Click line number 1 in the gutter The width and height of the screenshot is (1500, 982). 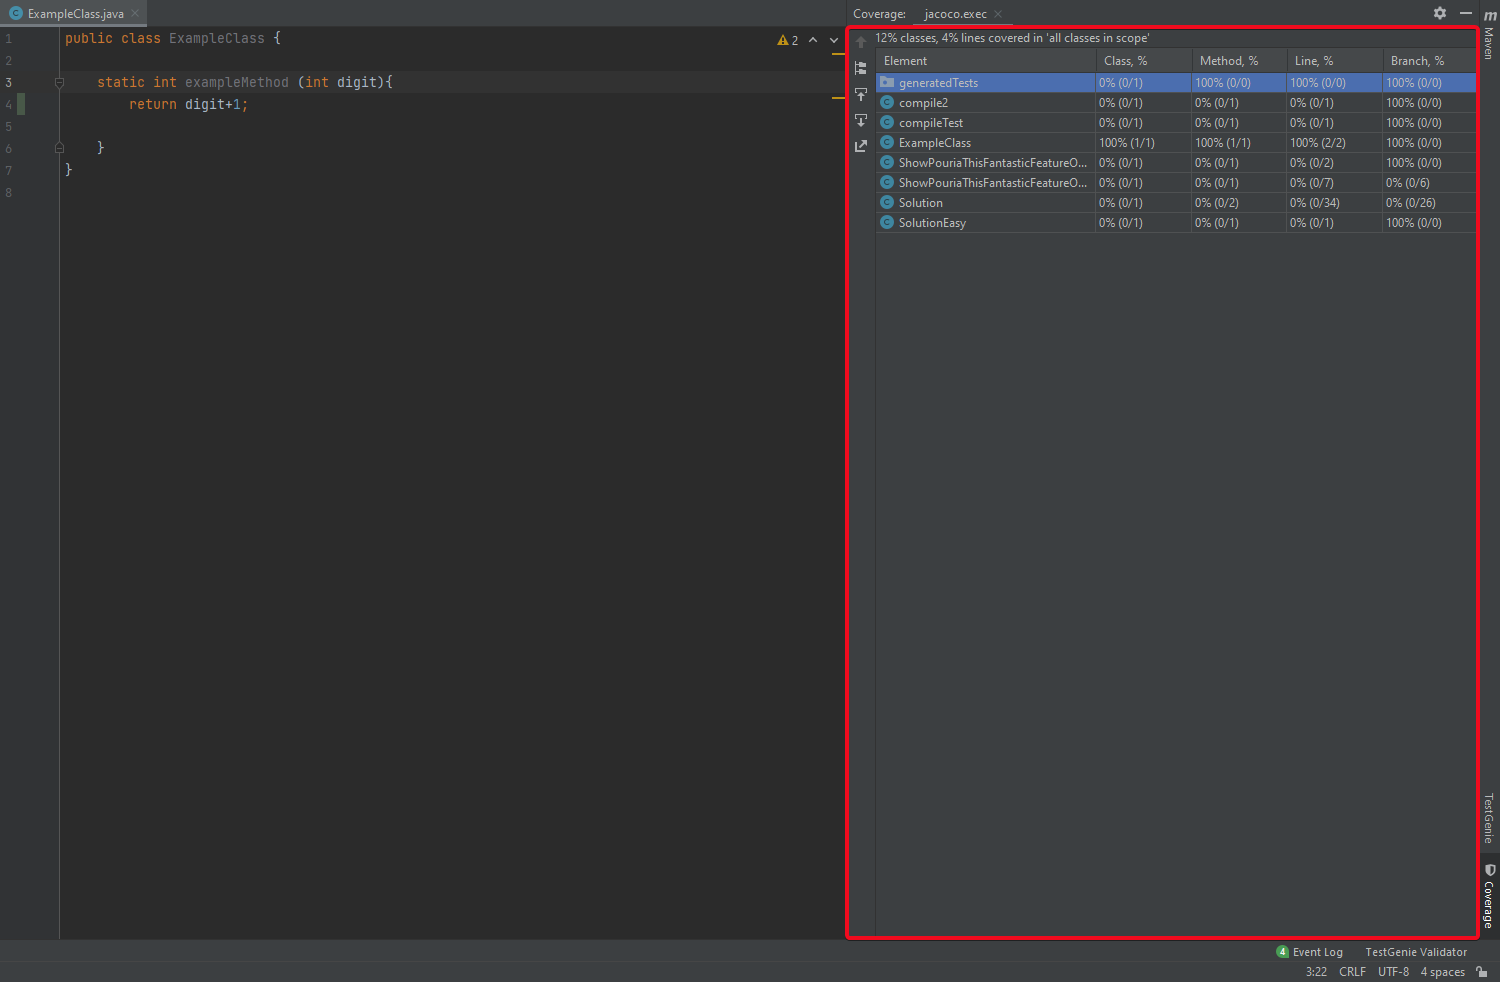point(9,39)
